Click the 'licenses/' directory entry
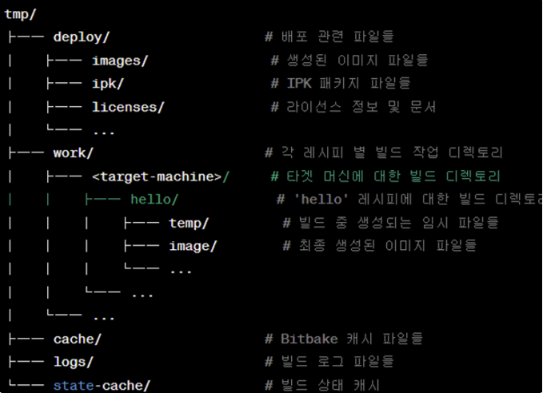 (x=128, y=107)
